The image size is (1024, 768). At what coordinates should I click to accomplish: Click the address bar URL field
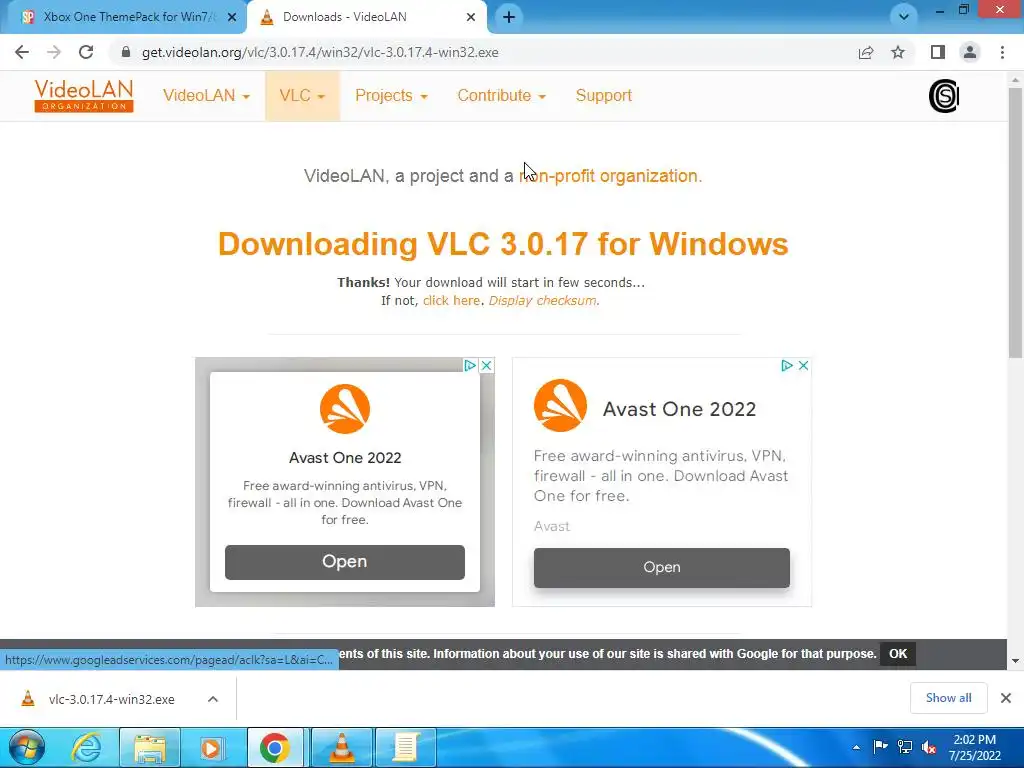click(483, 52)
